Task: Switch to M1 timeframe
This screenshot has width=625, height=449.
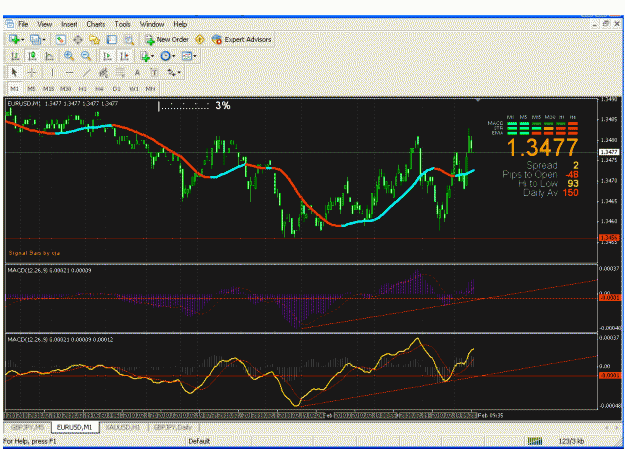Action: click(15, 89)
